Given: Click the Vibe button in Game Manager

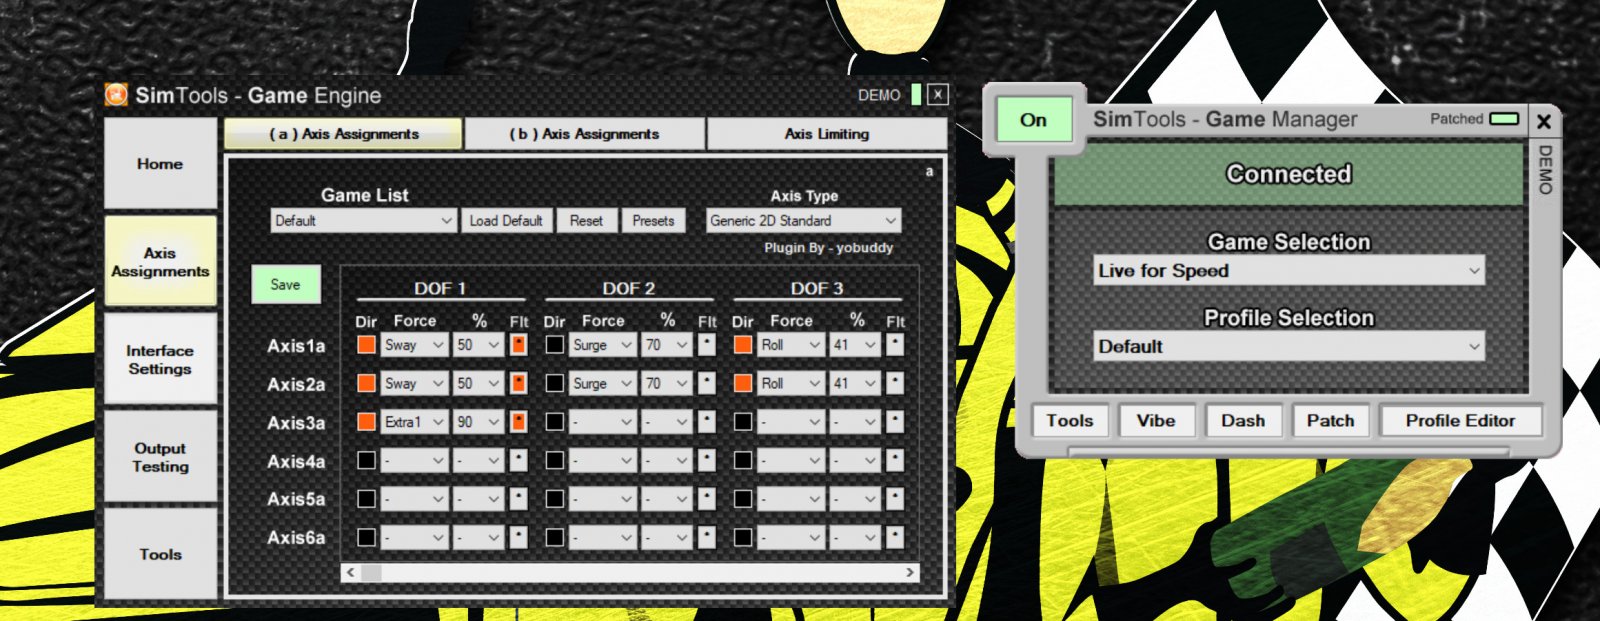Looking at the screenshot, I should 1156,421.
